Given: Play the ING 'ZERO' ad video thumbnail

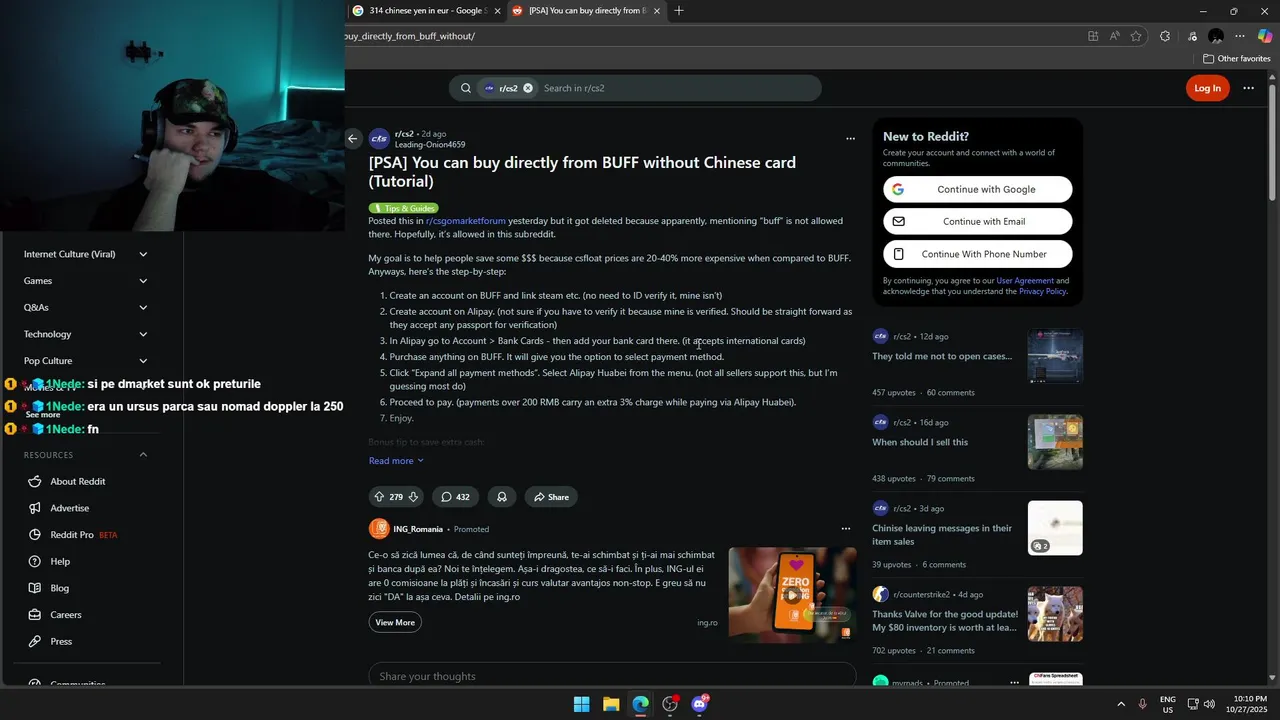Looking at the screenshot, I should (792, 594).
